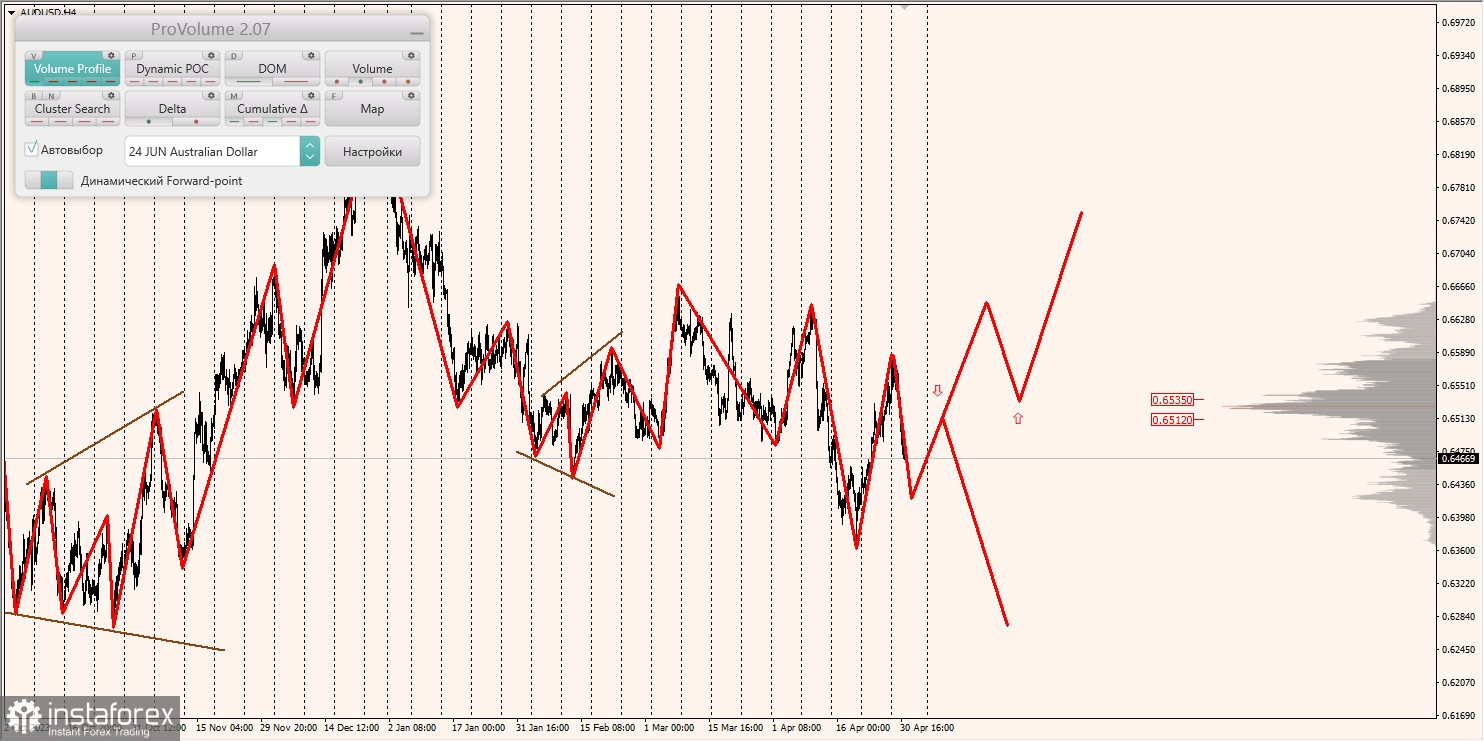
Task: Enable the Delta module
Action: [172, 108]
